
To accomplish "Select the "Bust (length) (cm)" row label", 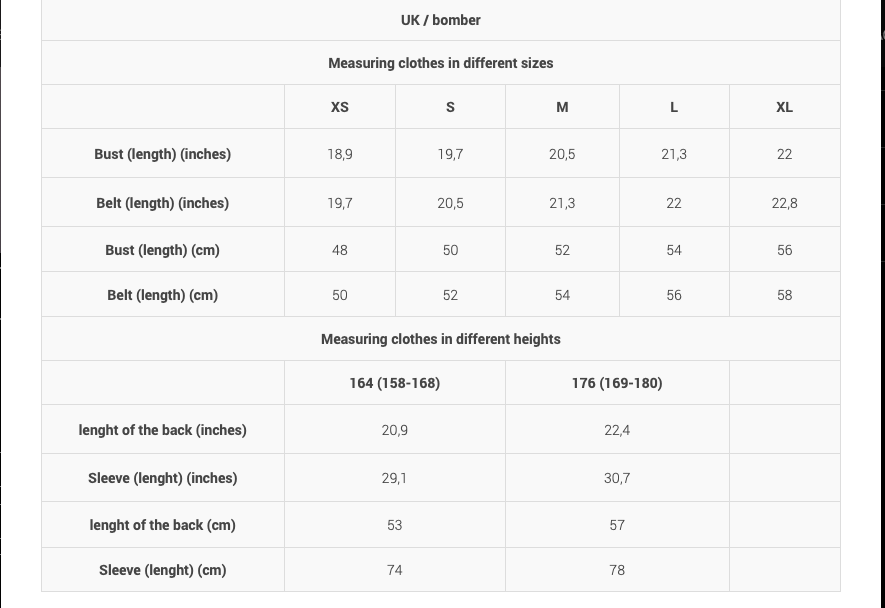I will tap(162, 250).
